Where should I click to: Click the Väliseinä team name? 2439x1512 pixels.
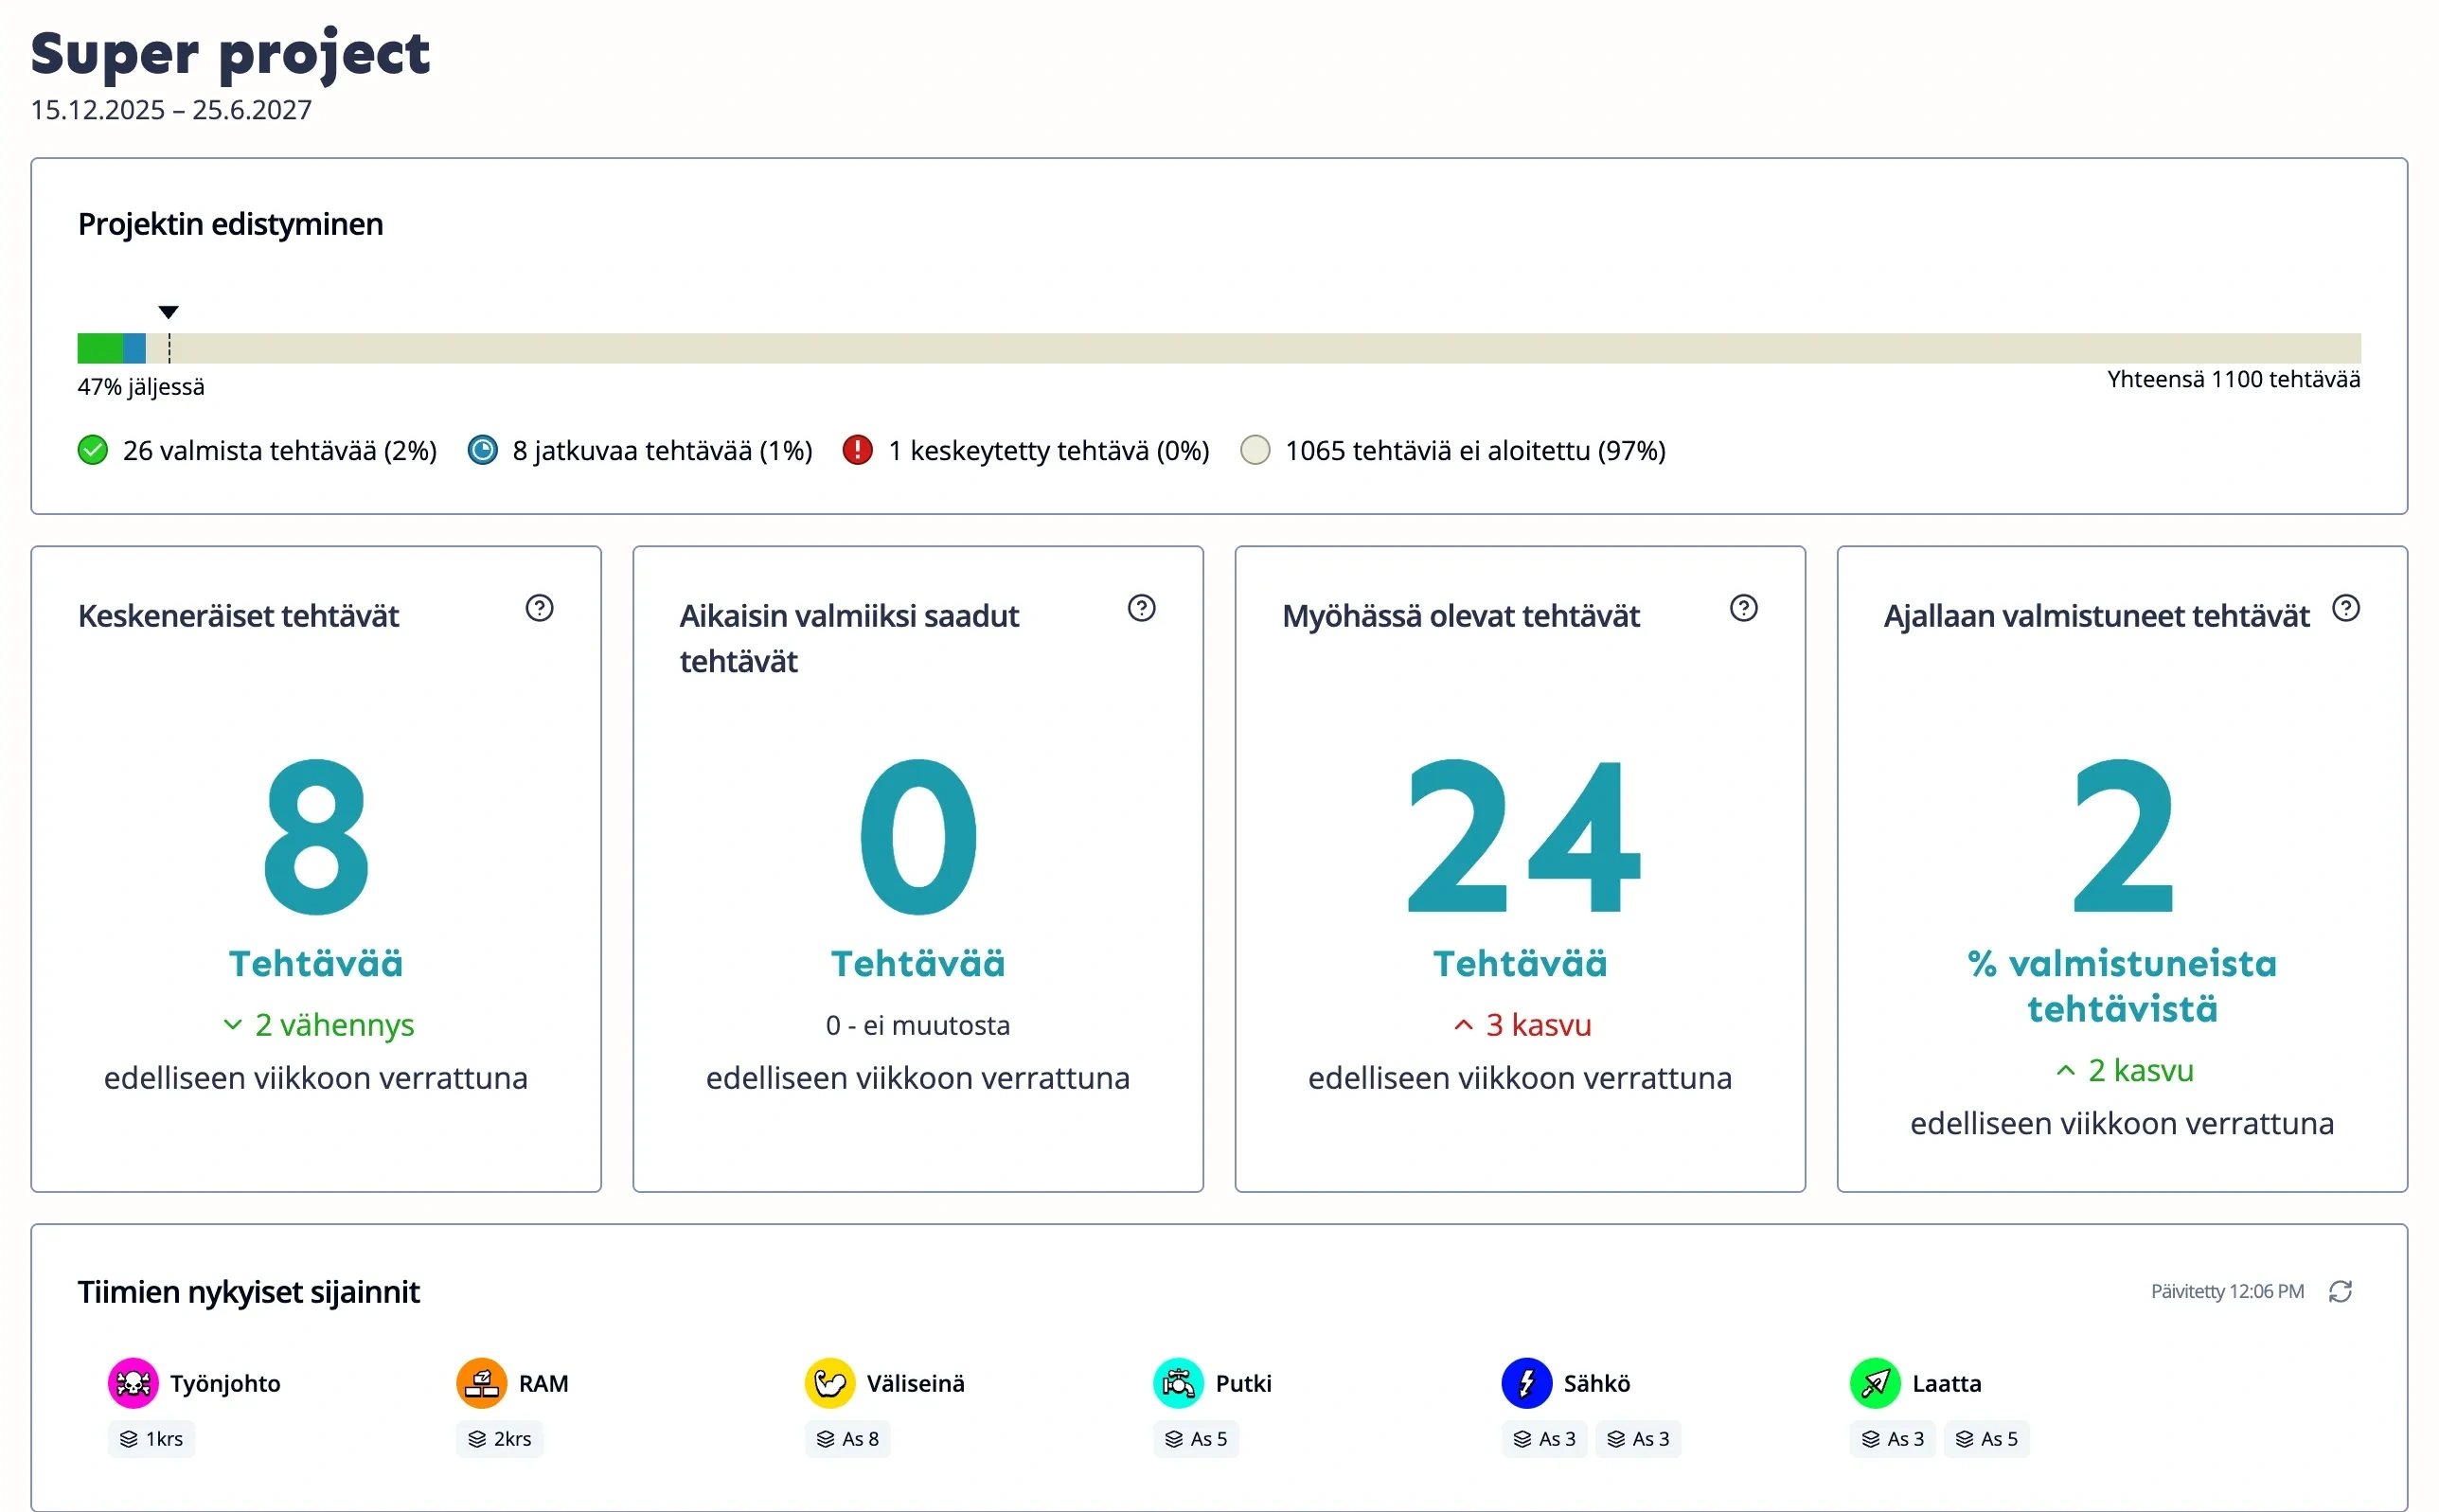point(915,1383)
